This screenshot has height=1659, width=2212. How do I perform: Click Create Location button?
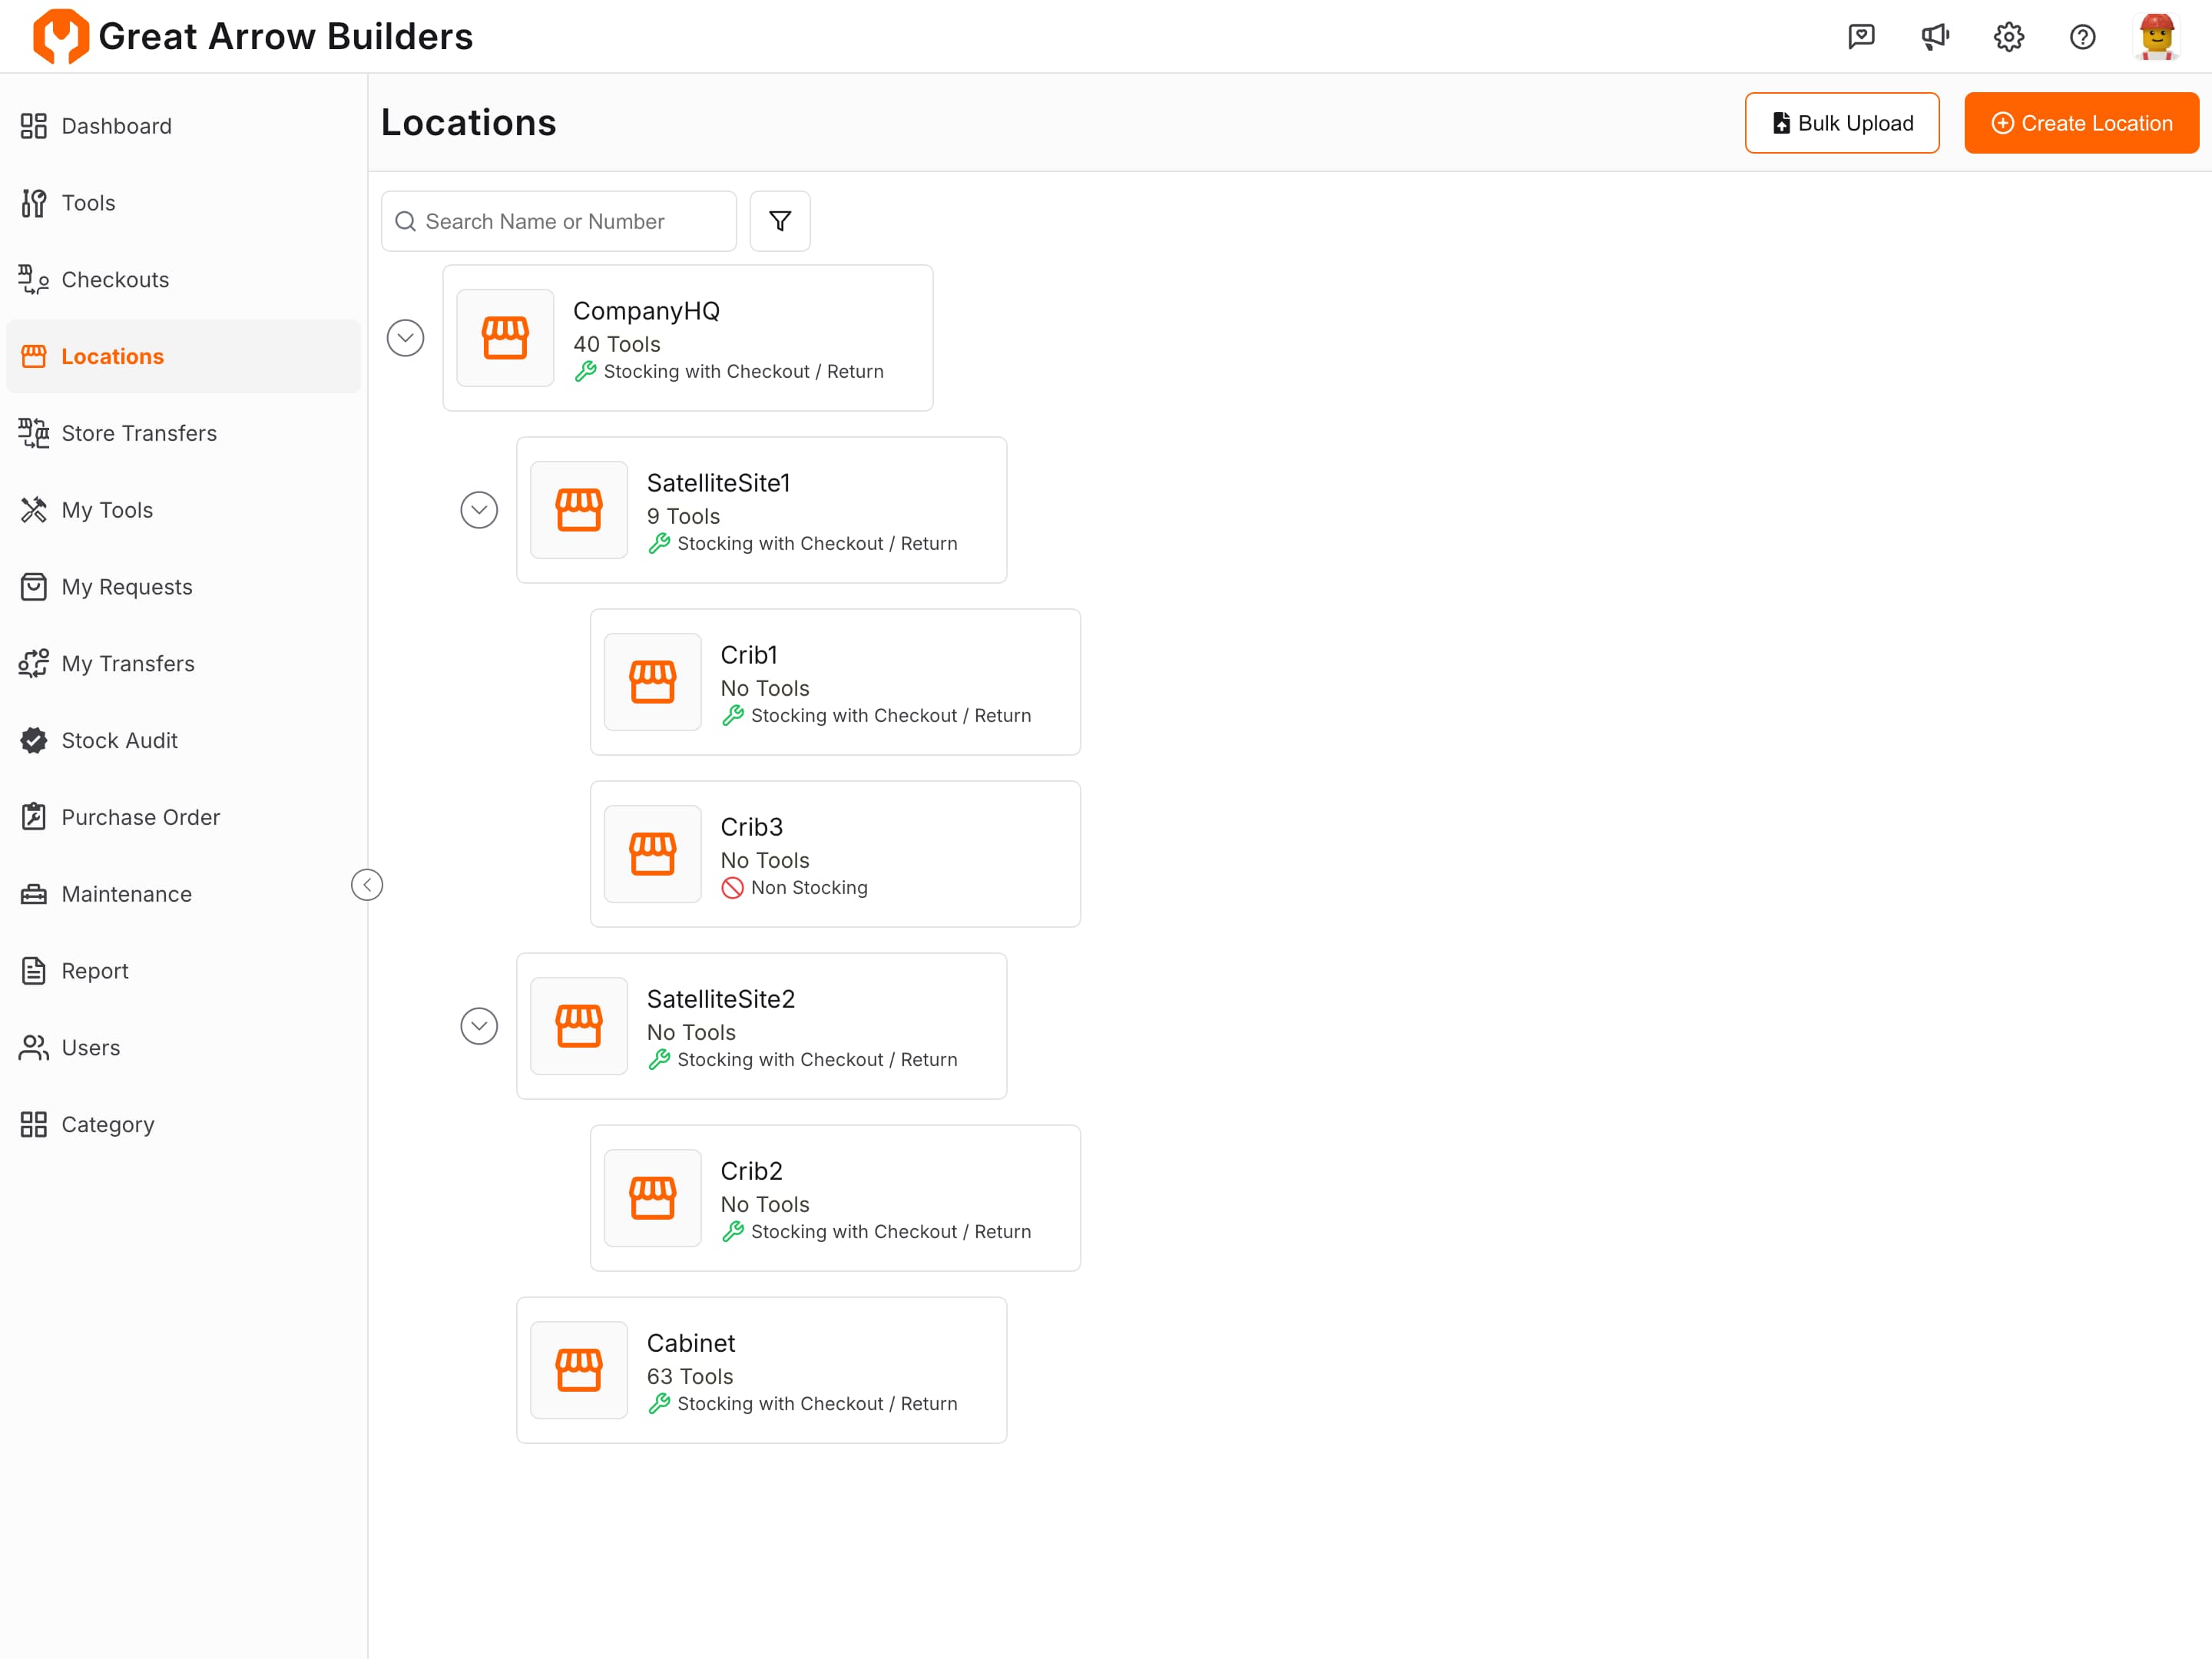(2081, 123)
